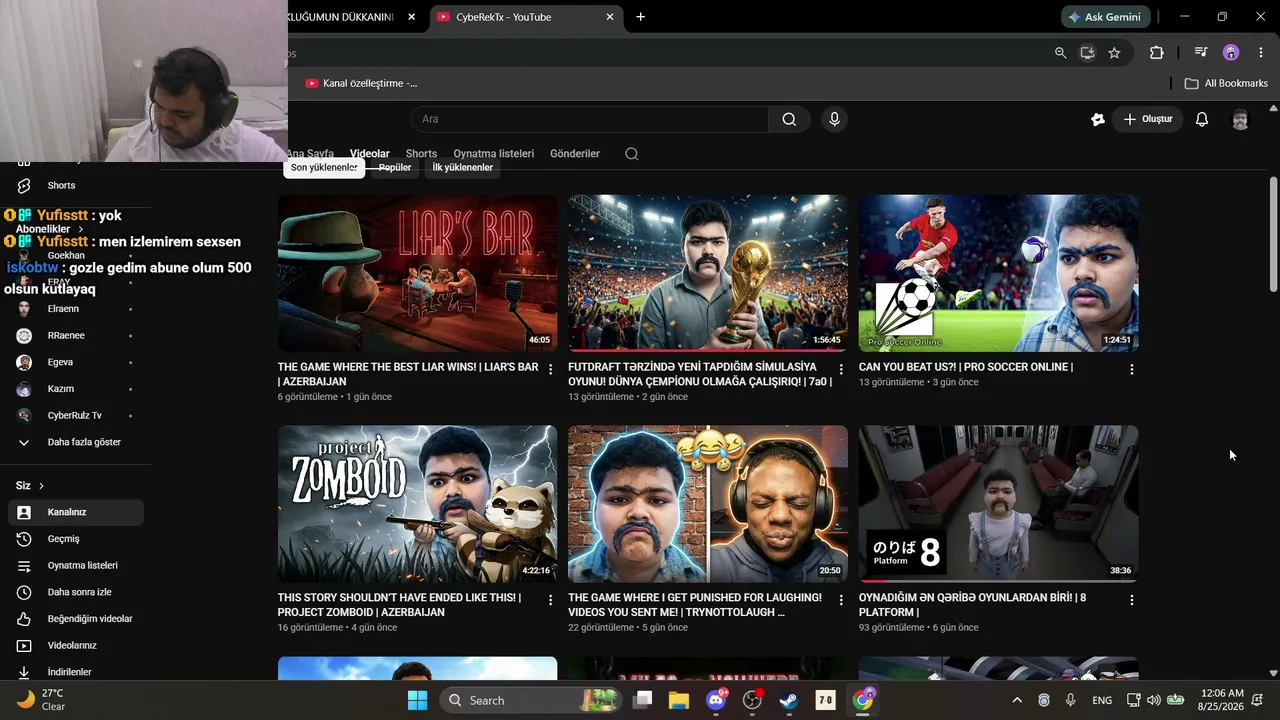Open OBS Studio from the taskbar
The height and width of the screenshot is (720, 1280).
pos(752,700)
